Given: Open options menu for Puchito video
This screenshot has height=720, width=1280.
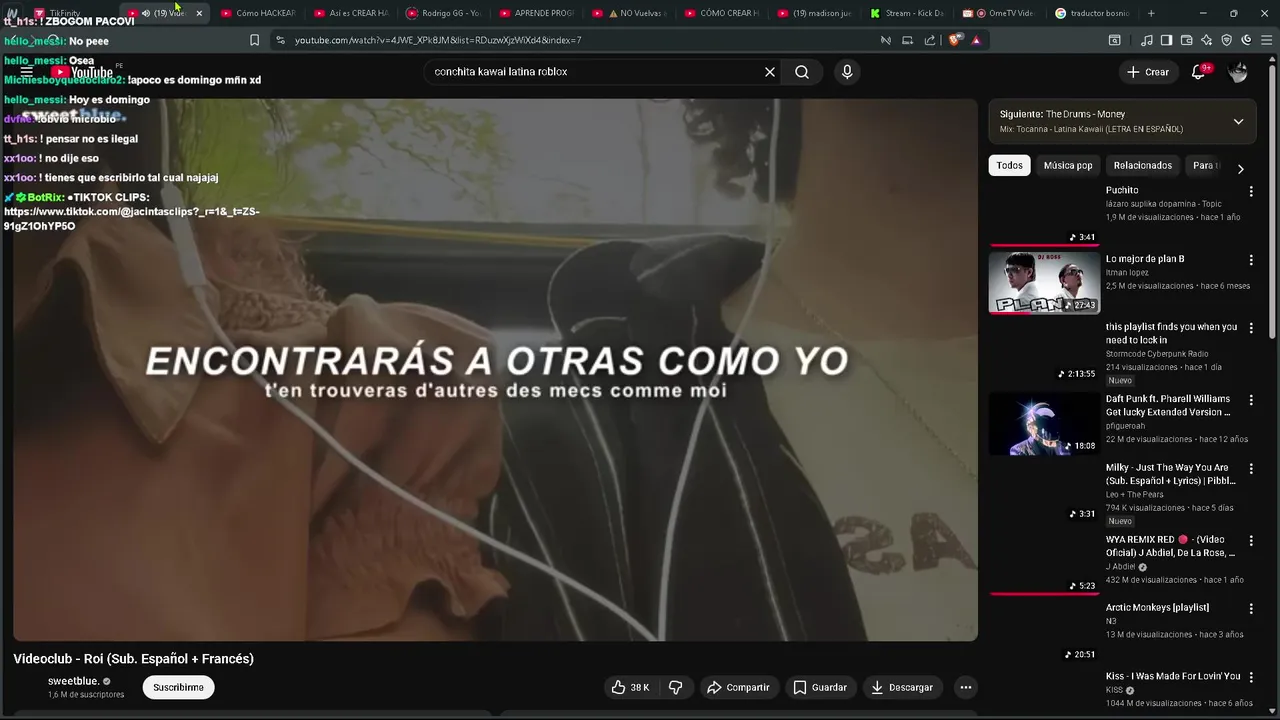Looking at the screenshot, I should (x=1250, y=191).
